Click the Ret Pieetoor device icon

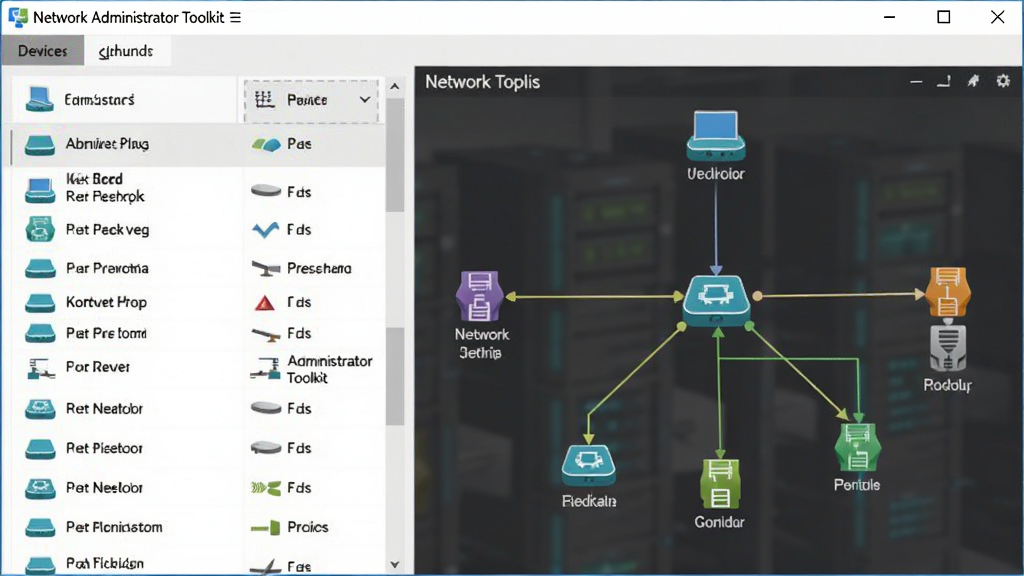click(x=40, y=449)
